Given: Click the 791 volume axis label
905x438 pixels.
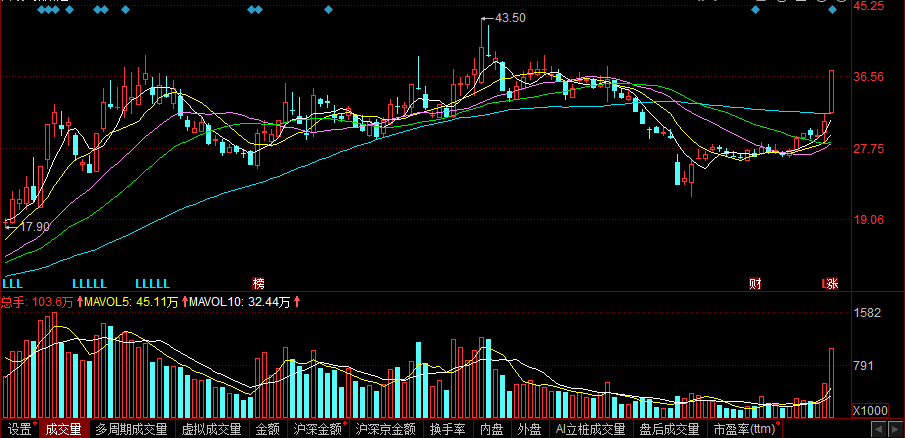Looking at the screenshot, I should [863, 366].
